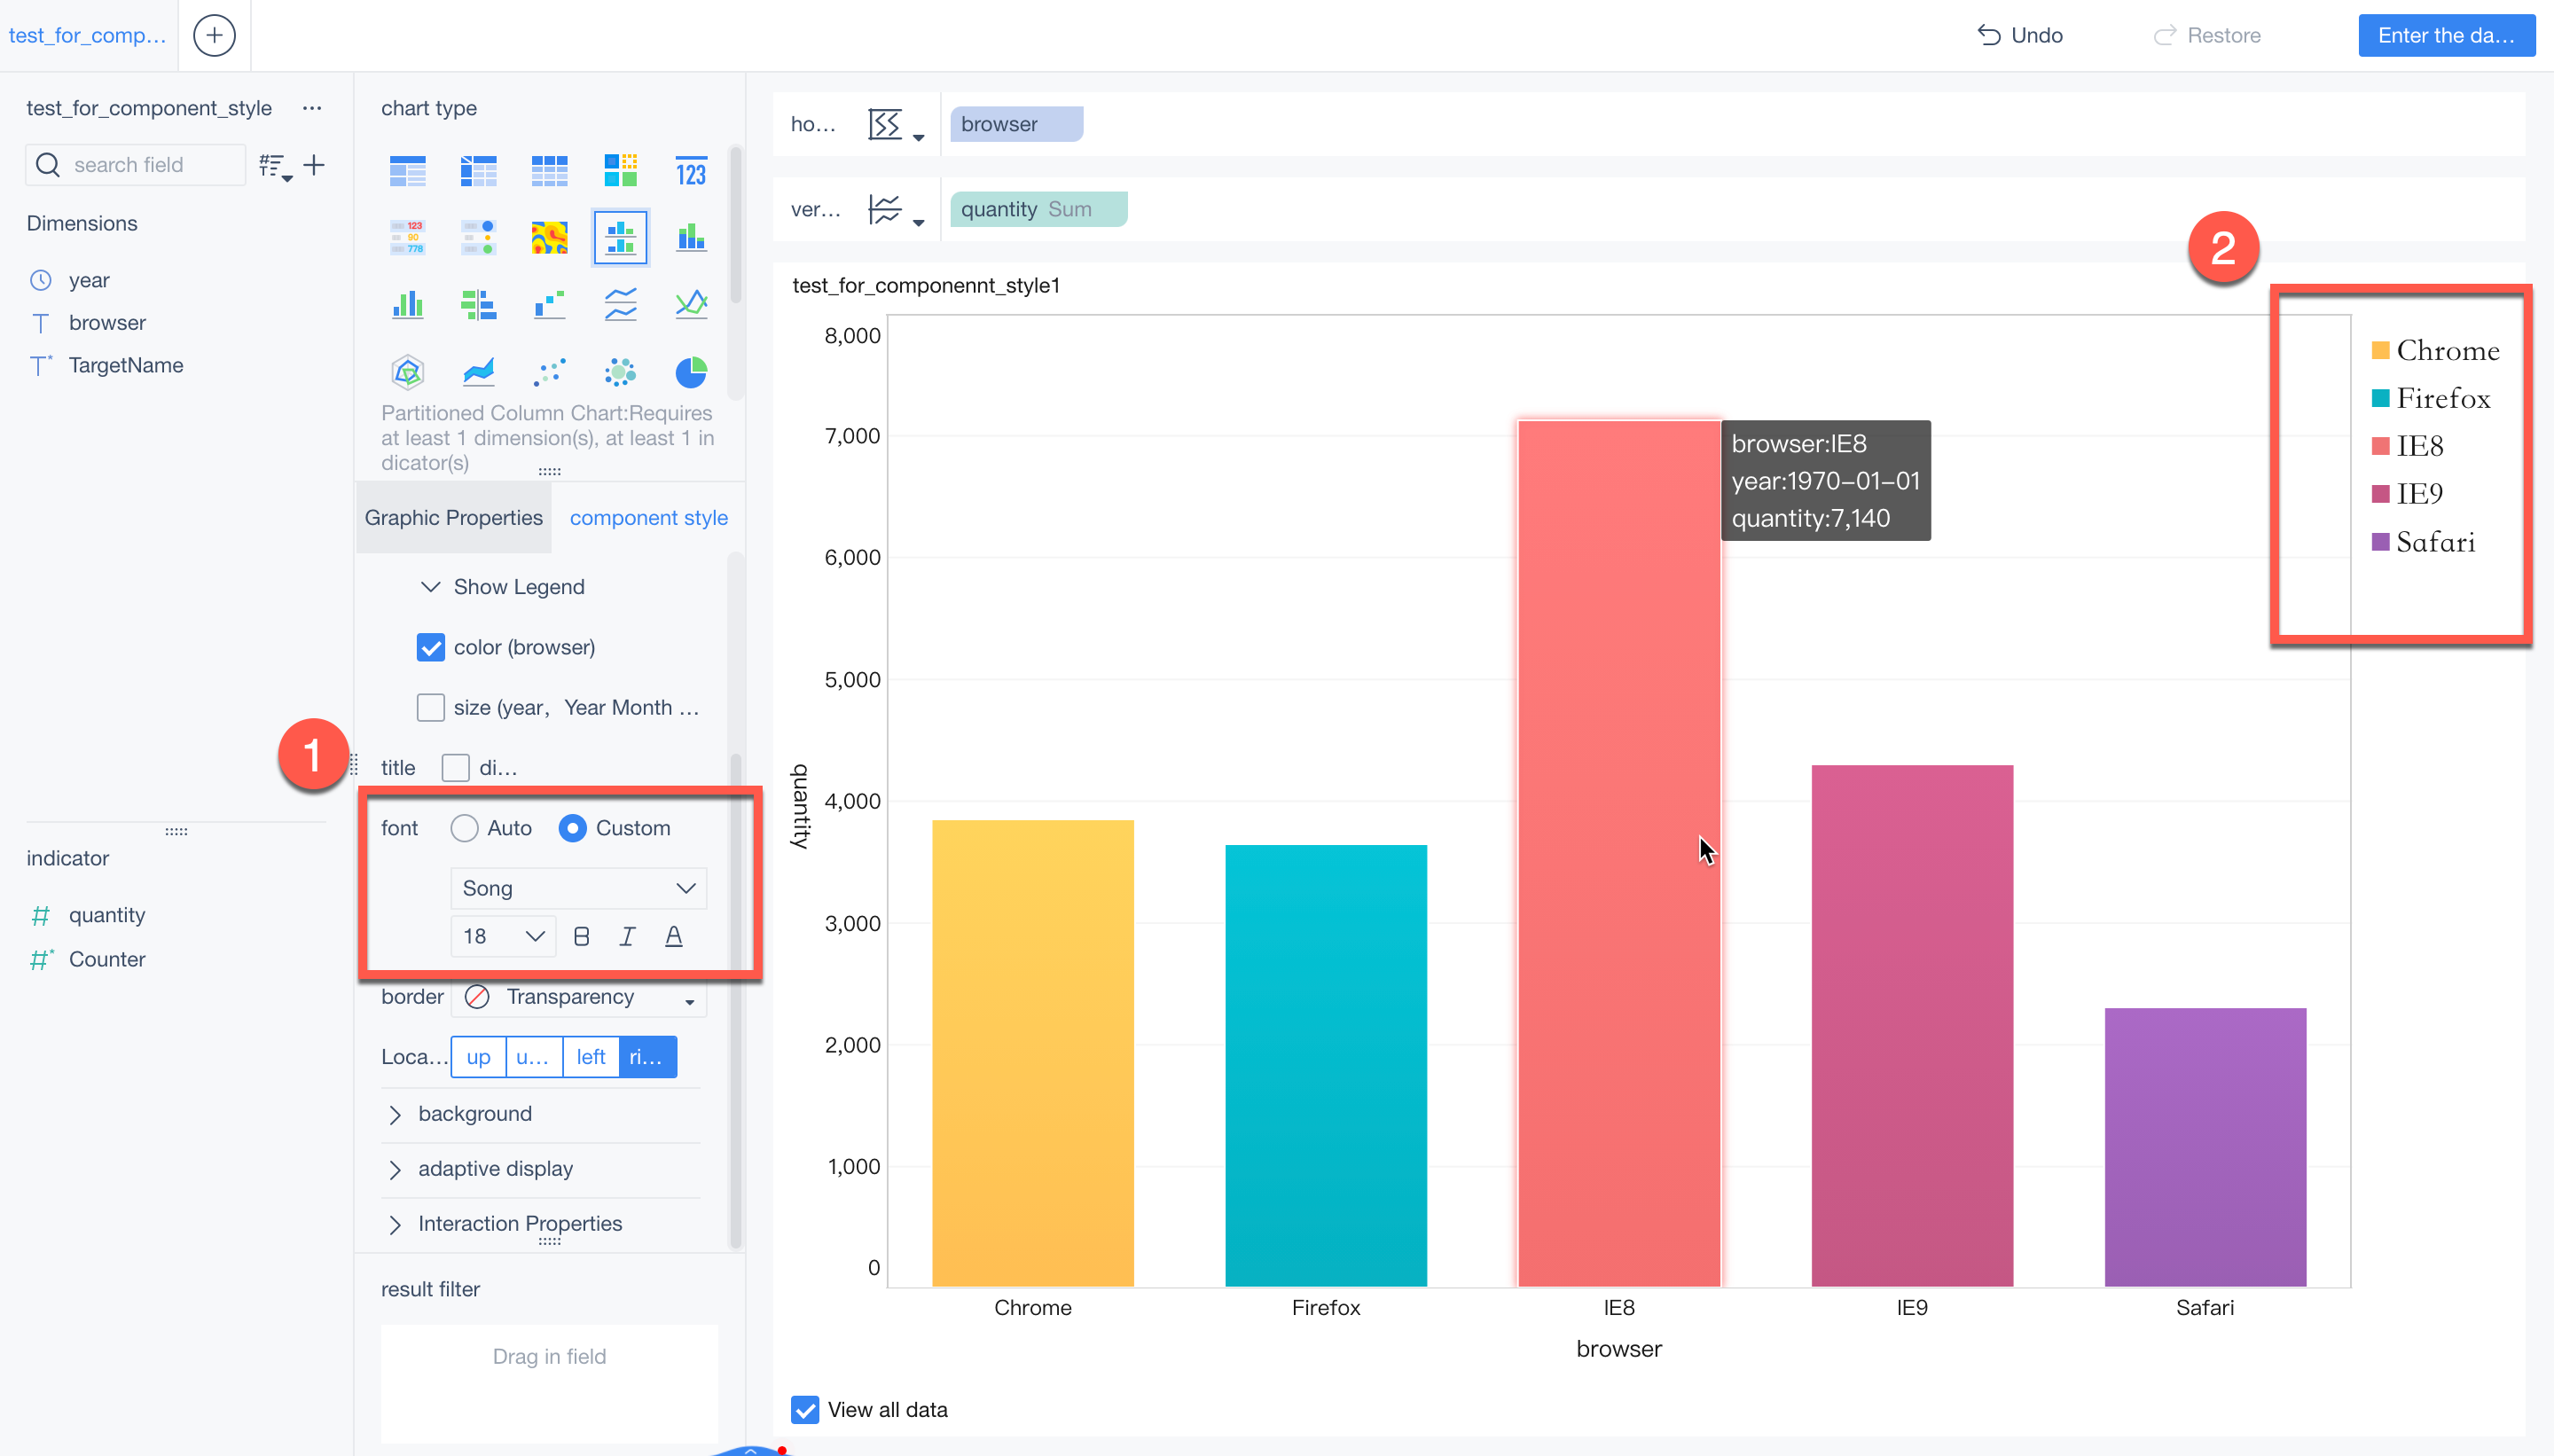Set legend location to left
The height and width of the screenshot is (1456, 2554).
coord(591,1057)
